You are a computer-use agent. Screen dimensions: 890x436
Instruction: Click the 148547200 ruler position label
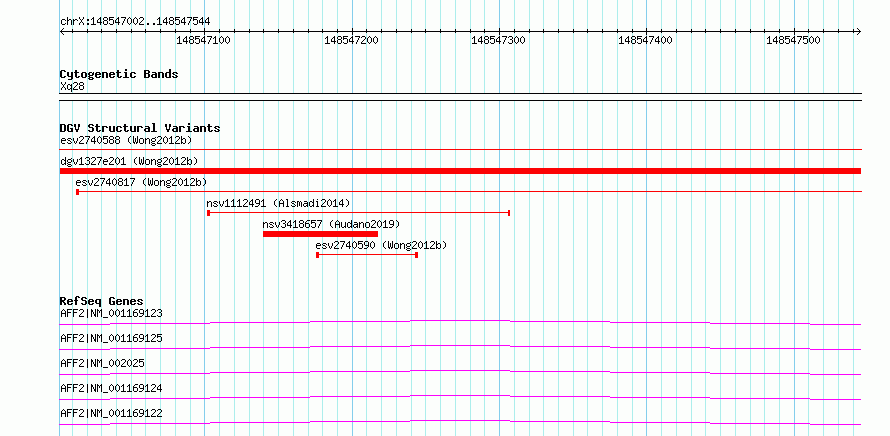pos(351,40)
